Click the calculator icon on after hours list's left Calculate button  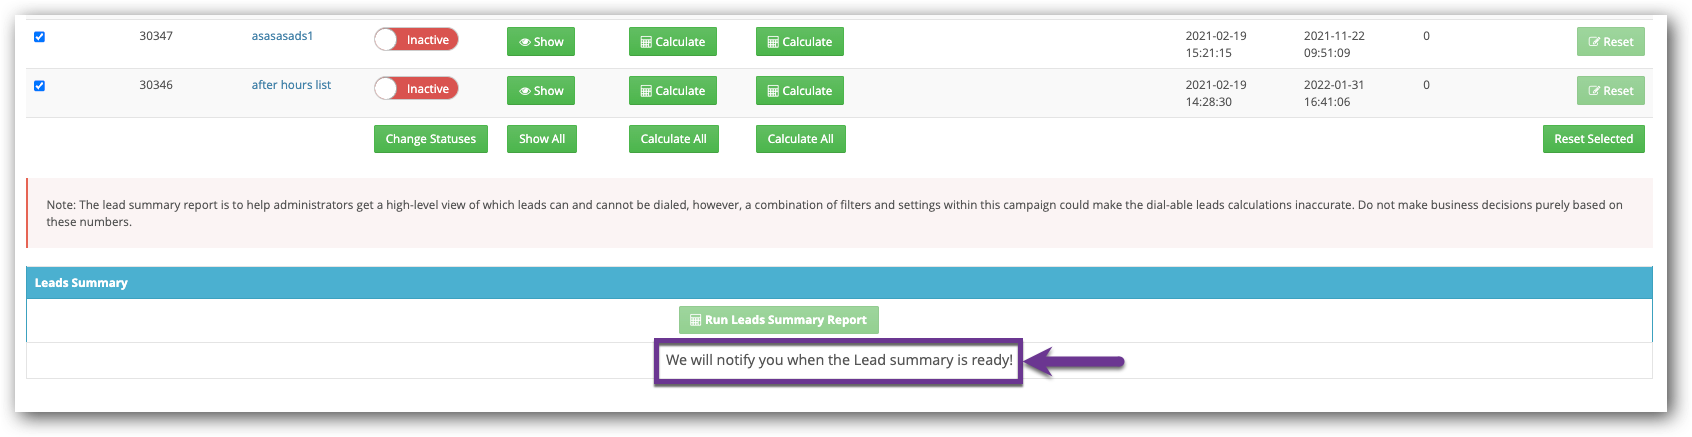click(x=646, y=91)
